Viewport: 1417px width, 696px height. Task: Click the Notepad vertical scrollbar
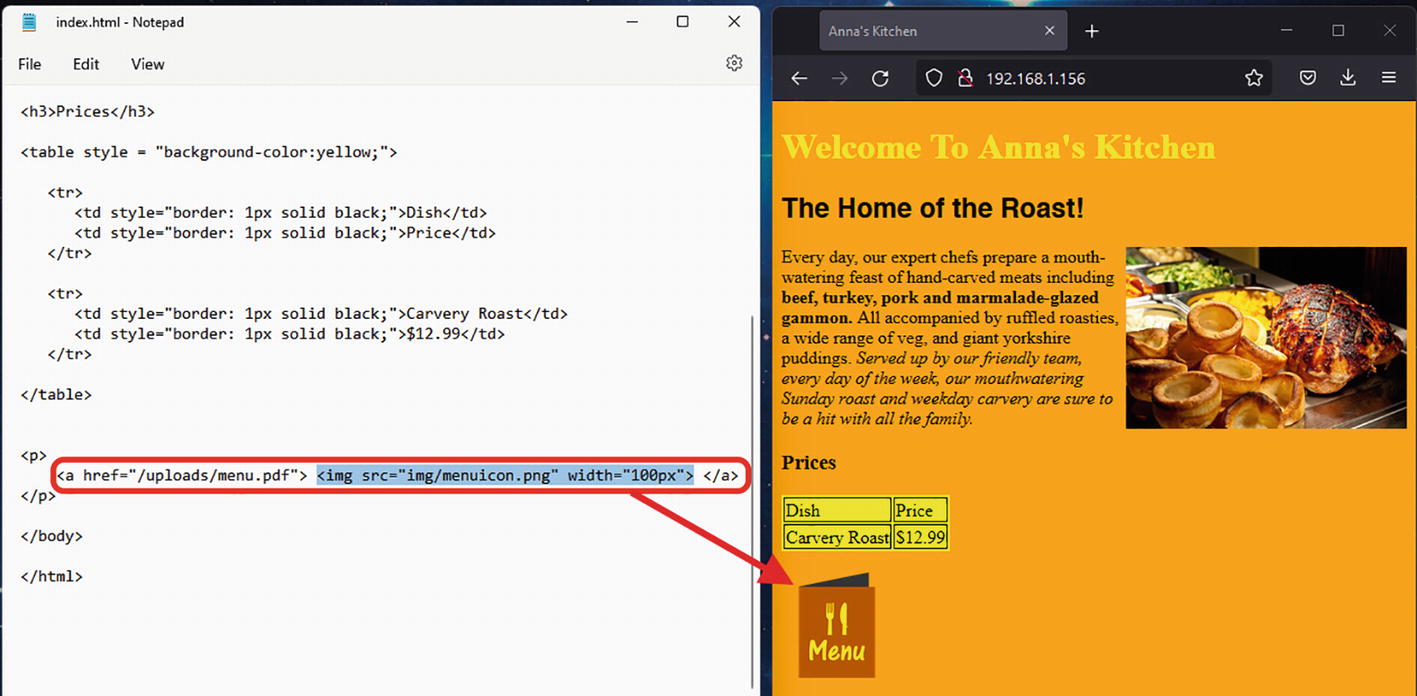(753, 500)
